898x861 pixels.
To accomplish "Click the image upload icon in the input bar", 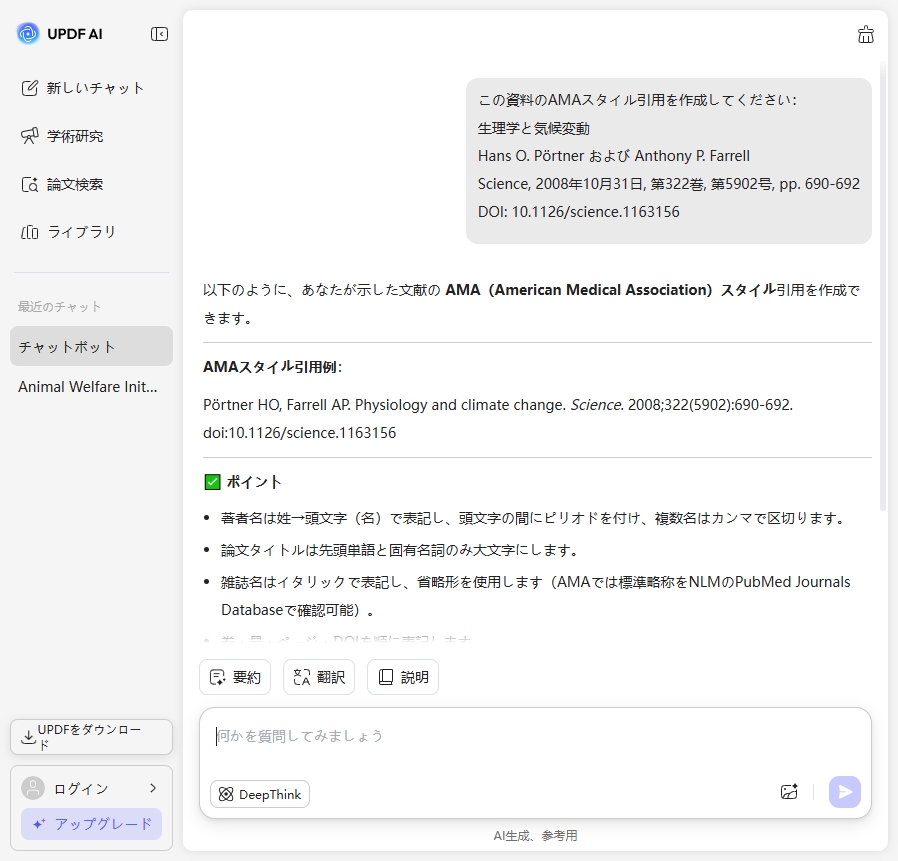I will (x=789, y=790).
